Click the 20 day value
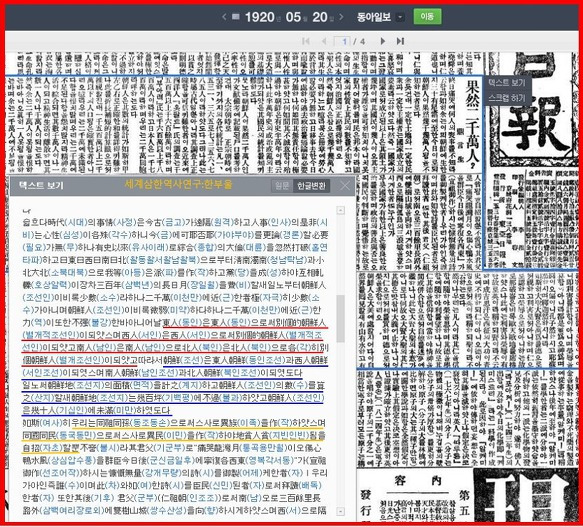The height and width of the screenshot is (527, 583). [x=320, y=17]
